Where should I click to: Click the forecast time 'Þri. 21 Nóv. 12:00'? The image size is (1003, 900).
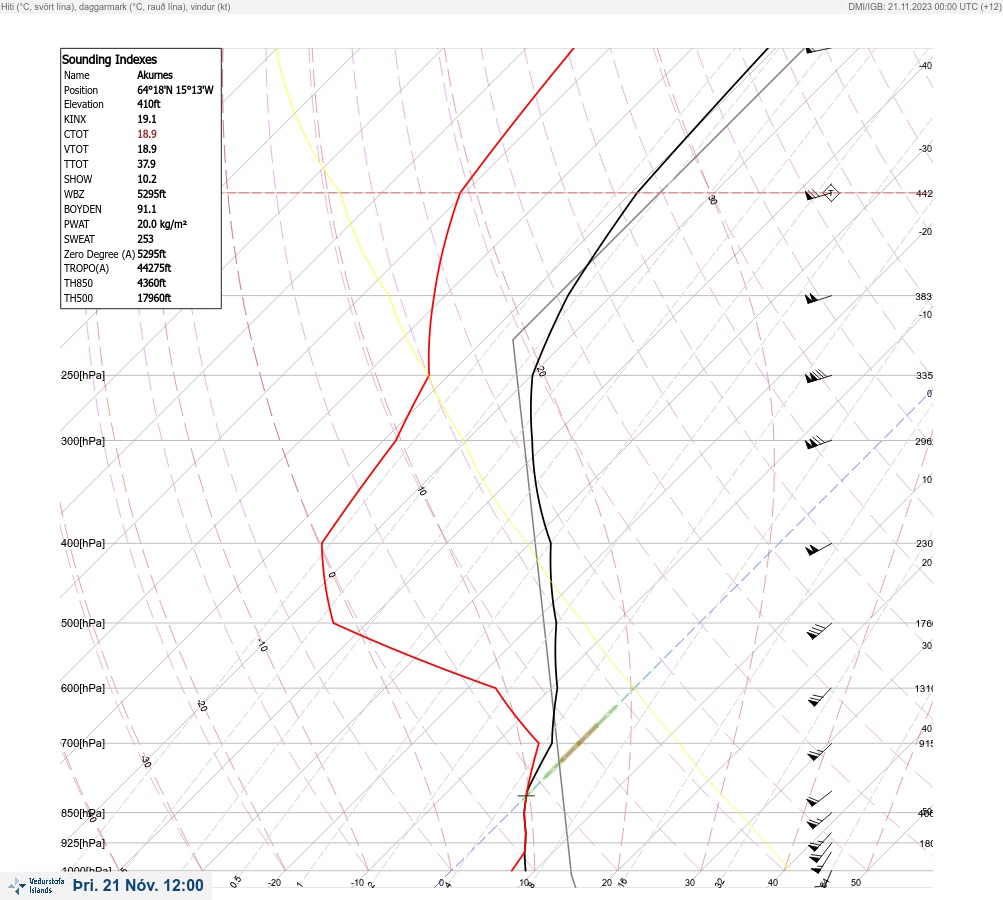tap(138, 885)
